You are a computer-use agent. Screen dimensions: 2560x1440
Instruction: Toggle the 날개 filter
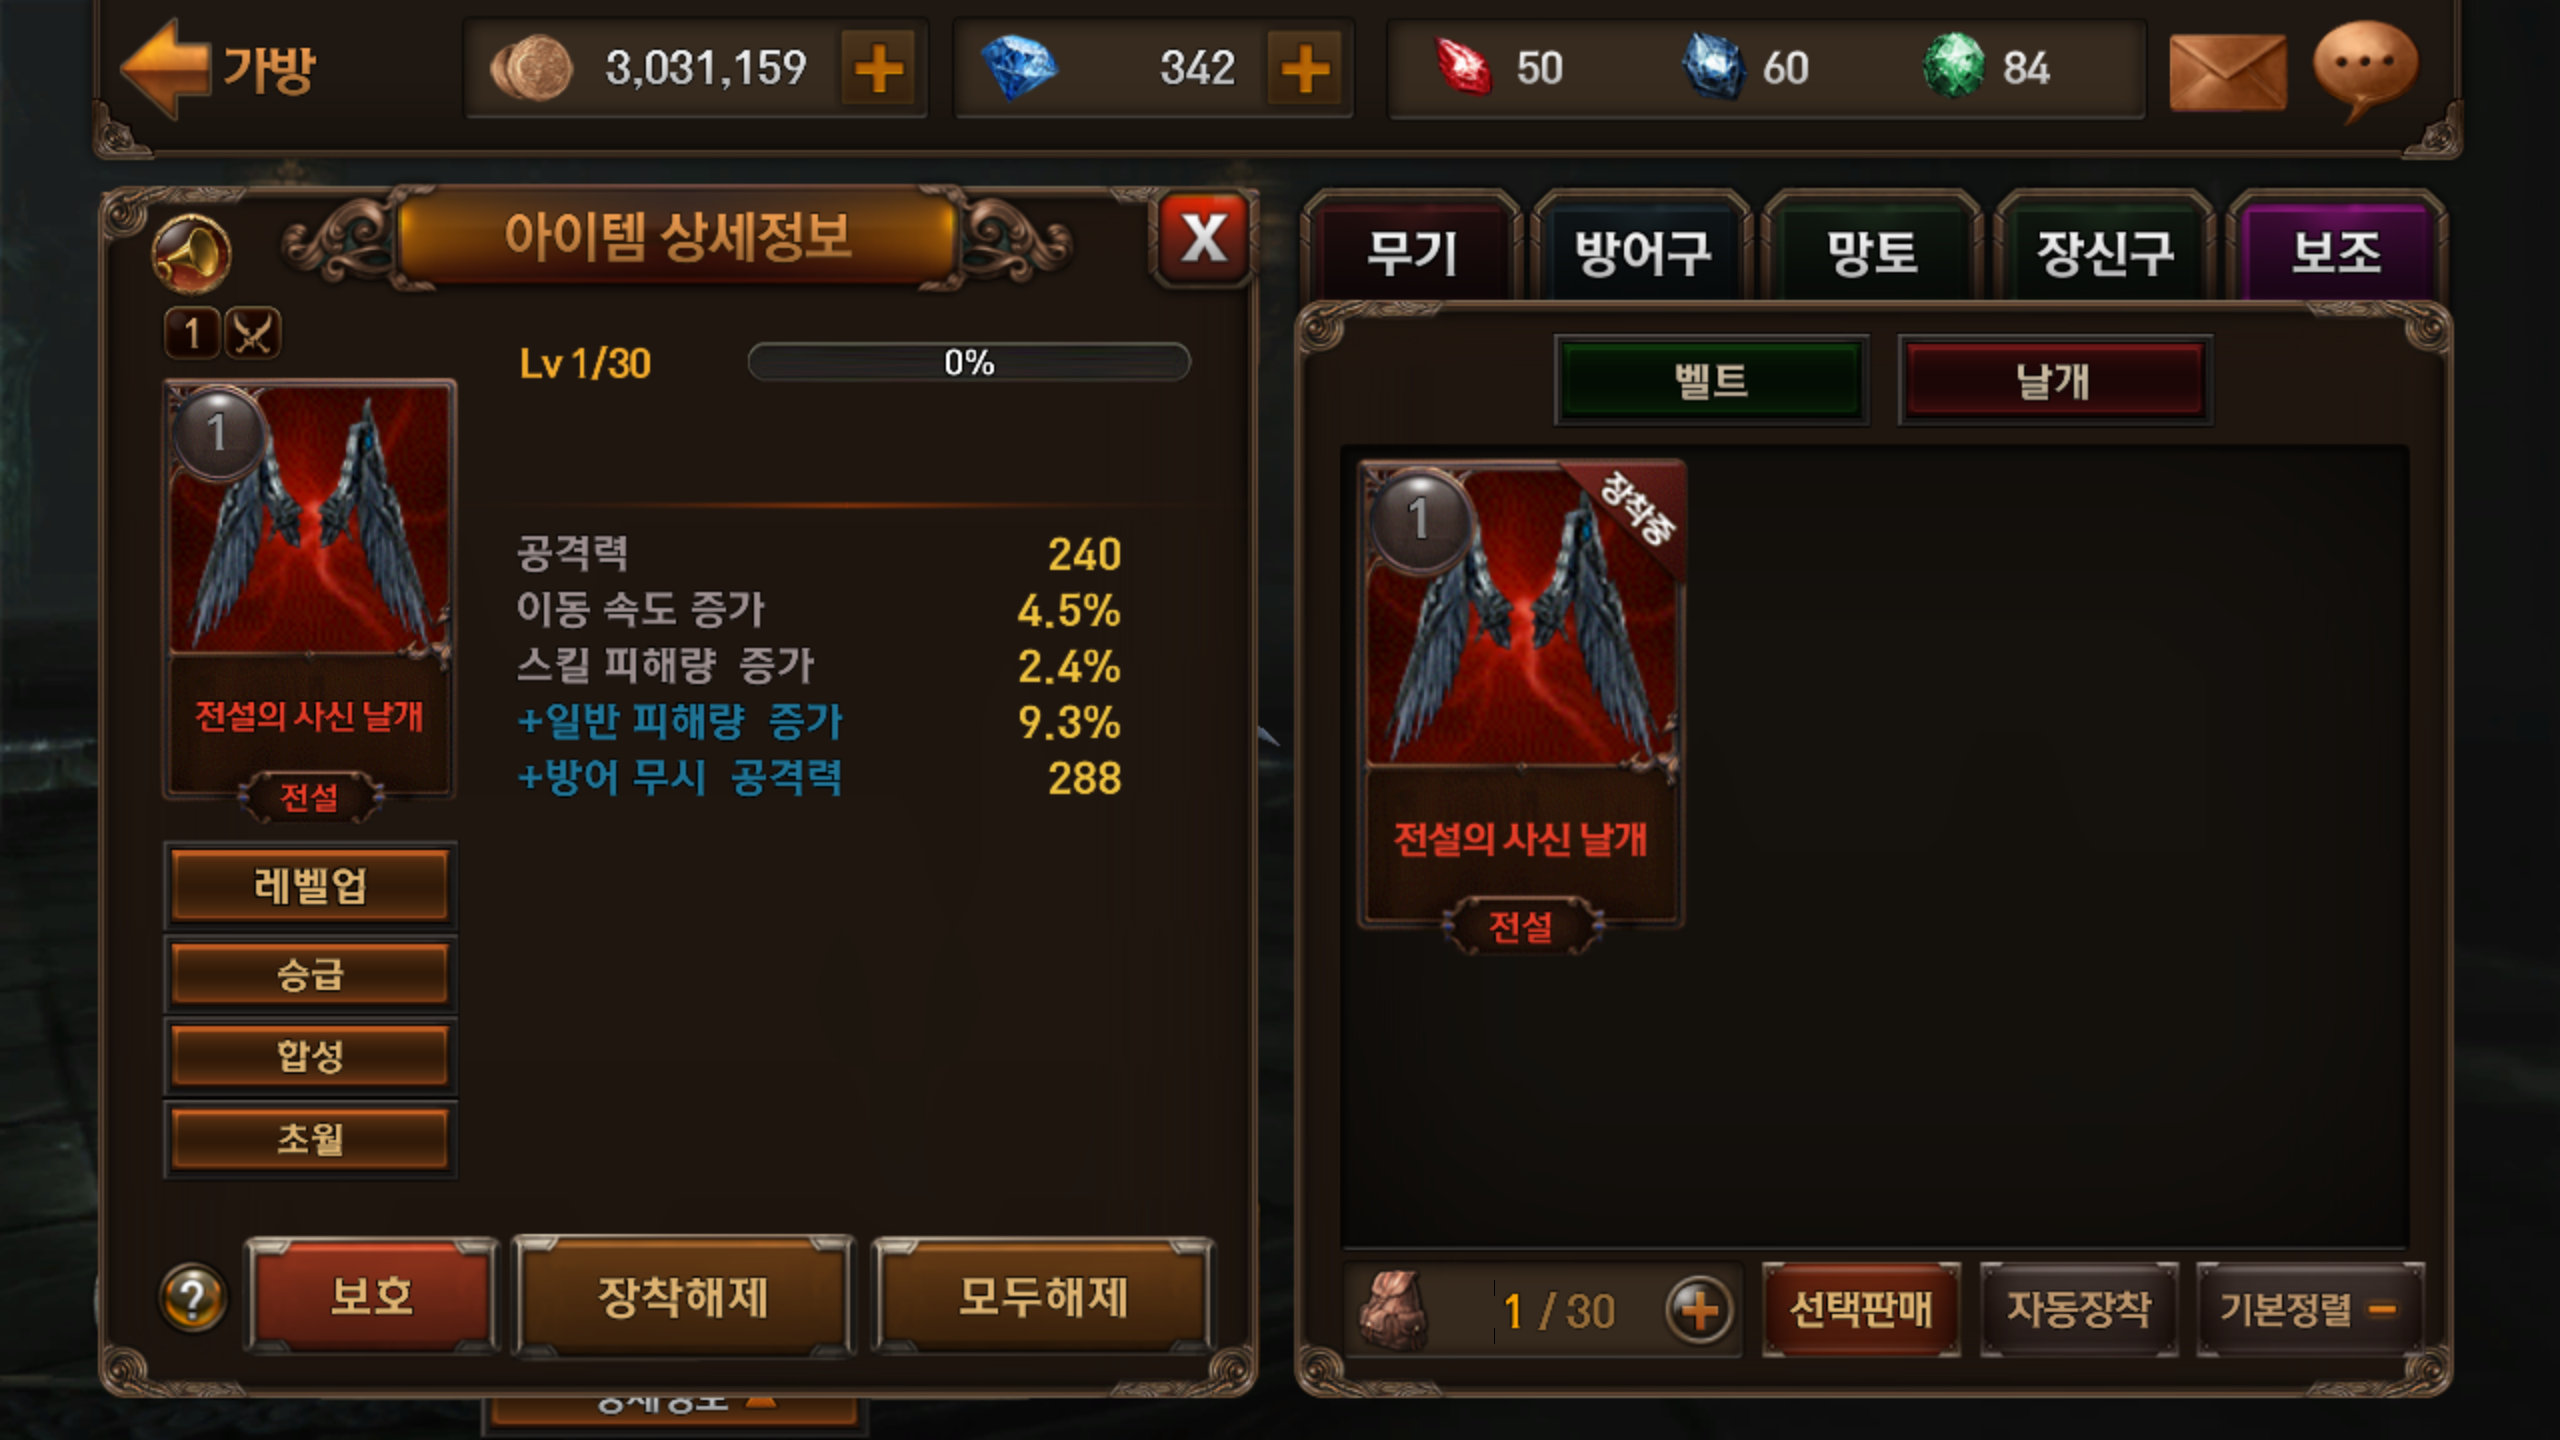click(x=2054, y=380)
